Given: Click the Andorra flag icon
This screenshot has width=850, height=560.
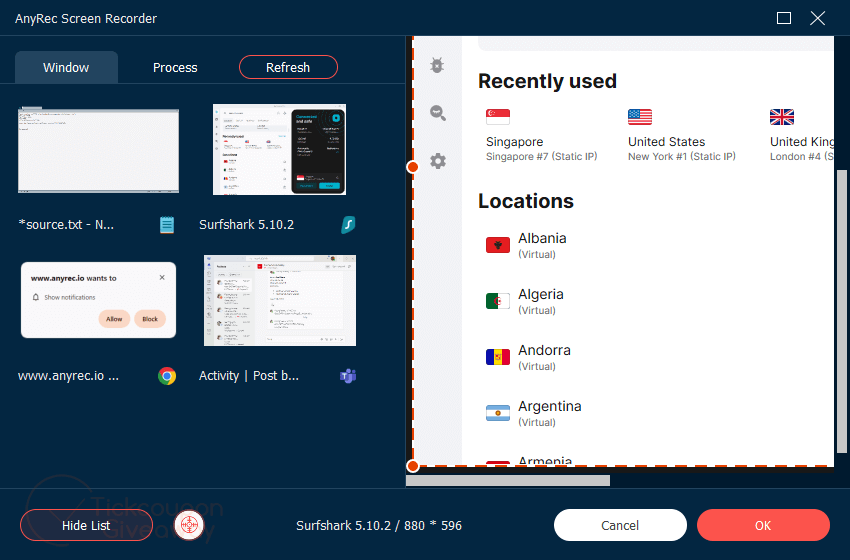Looking at the screenshot, I should tap(498, 357).
